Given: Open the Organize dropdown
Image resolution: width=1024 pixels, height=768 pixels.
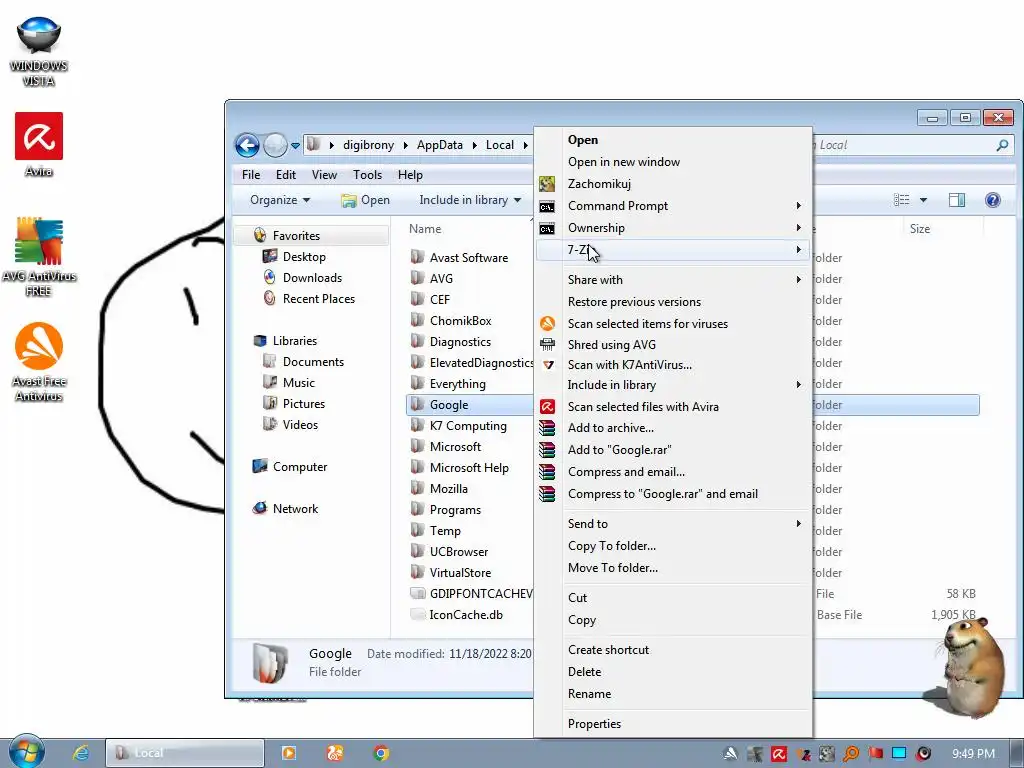Looking at the screenshot, I should pos(280,200).
